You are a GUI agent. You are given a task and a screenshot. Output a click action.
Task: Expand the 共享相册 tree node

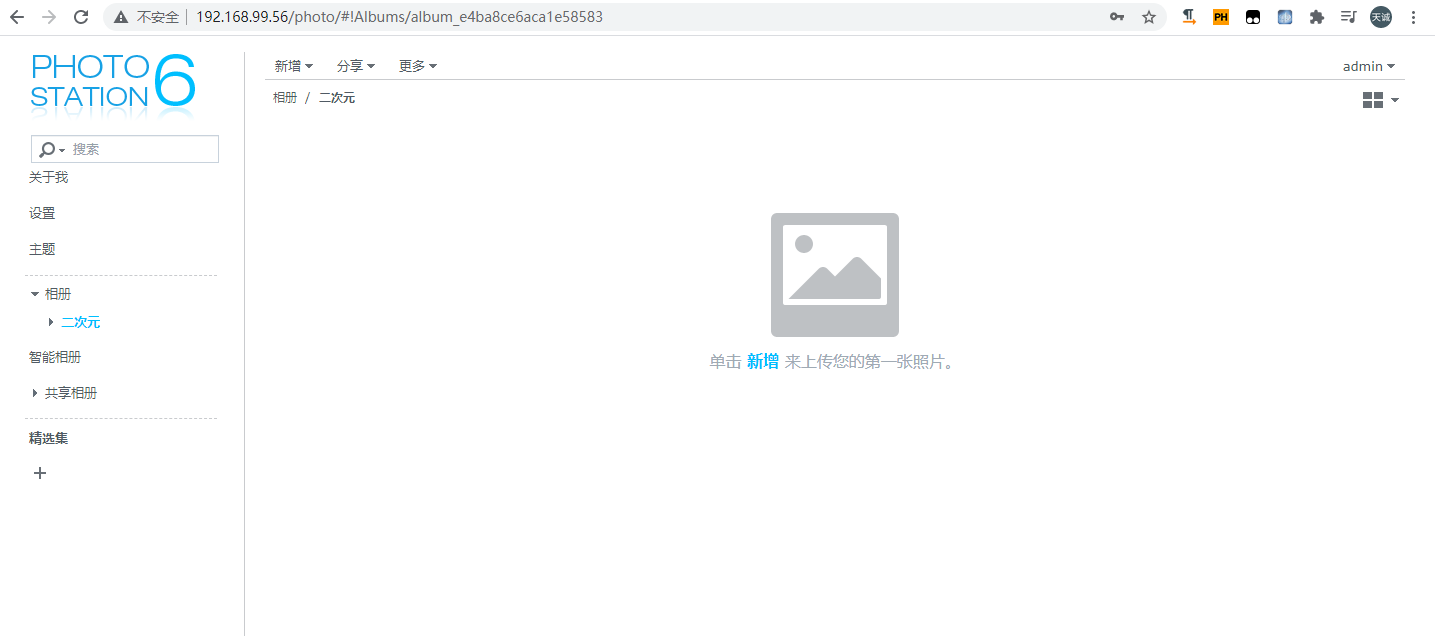click(x=35, y=393)
